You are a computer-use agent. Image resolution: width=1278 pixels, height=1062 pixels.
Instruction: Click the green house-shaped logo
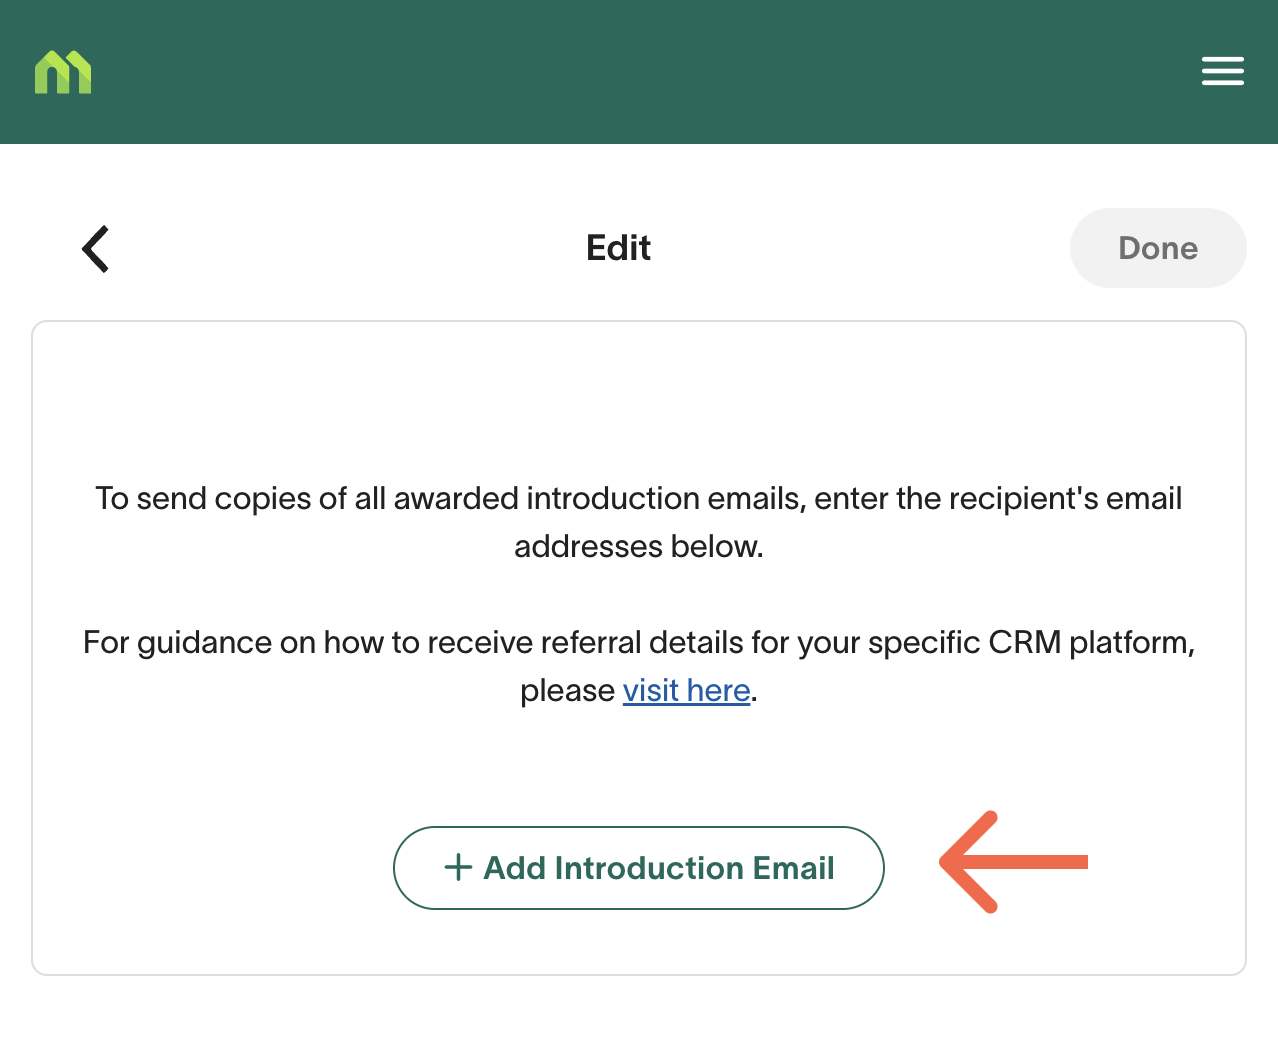(x=63, y=72)
